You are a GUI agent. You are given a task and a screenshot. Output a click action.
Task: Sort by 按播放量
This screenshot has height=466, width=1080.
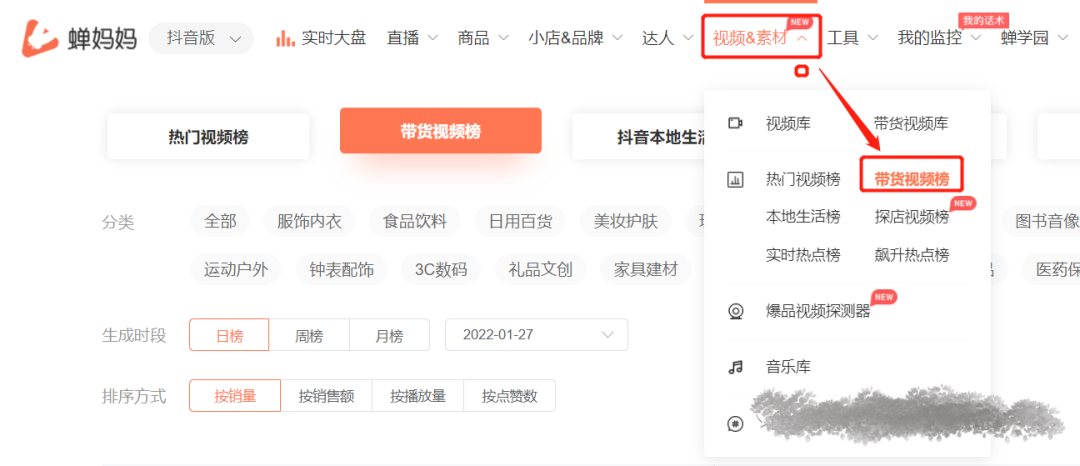pos(418,396)
